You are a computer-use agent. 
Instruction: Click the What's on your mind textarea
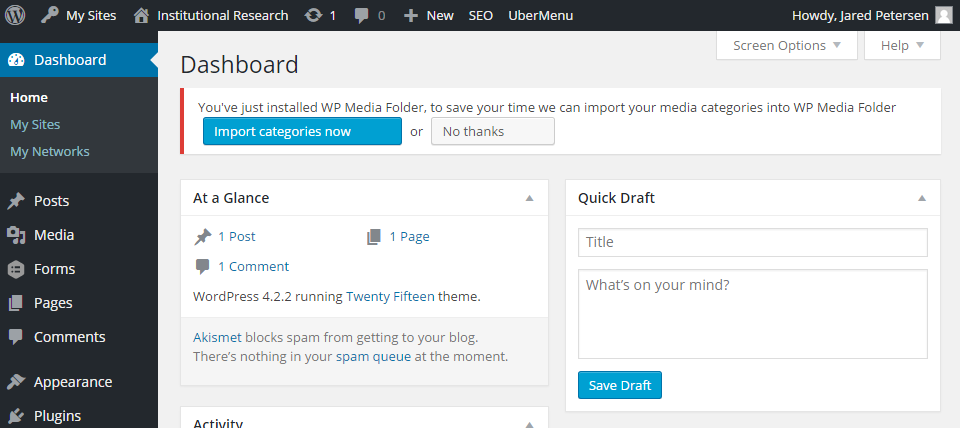click(x=752, y=314)
